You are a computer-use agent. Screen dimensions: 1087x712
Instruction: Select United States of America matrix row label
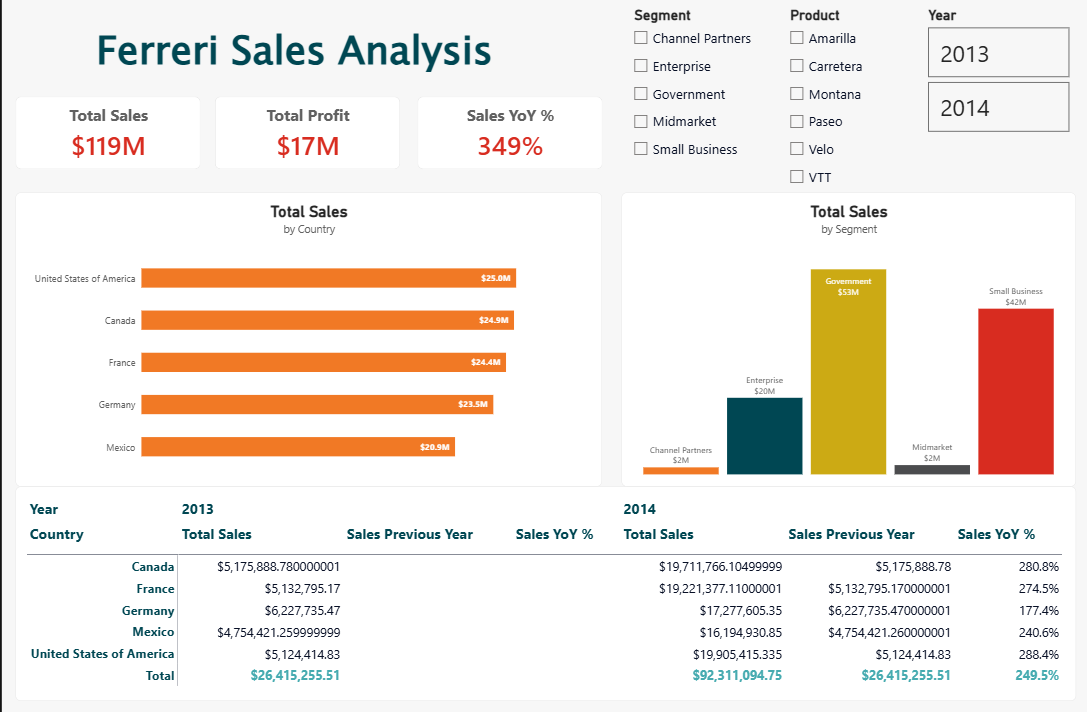tap(103, 654)
